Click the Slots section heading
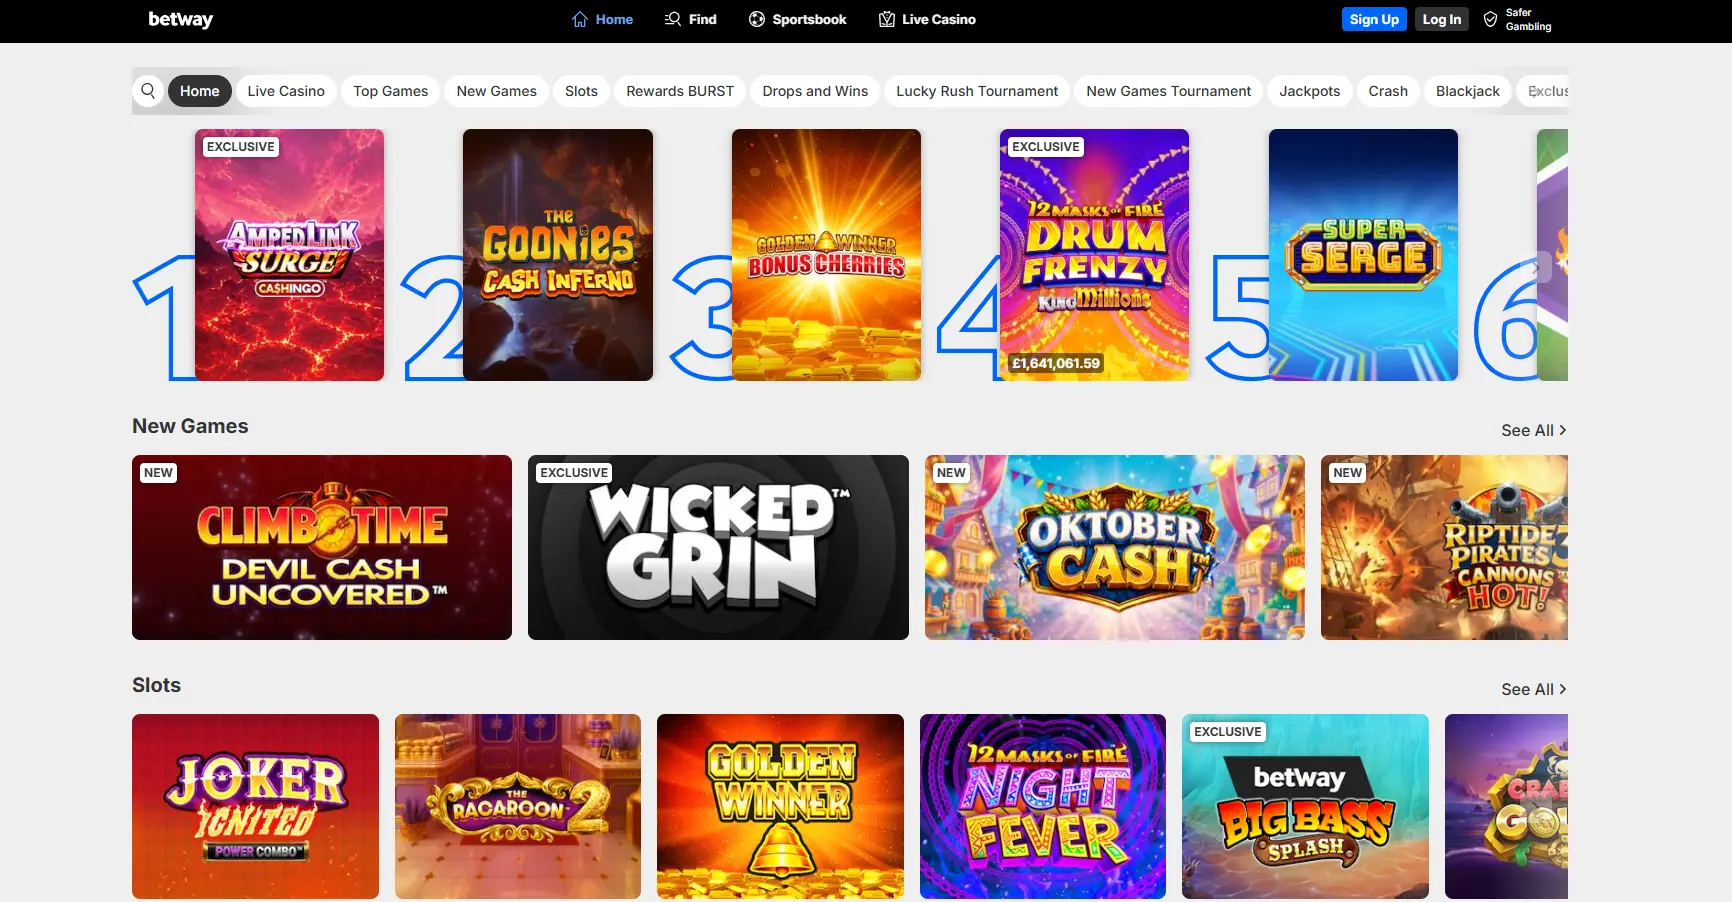The height and width of the screenshot is (902, 1732). click(x=156, y=685)
